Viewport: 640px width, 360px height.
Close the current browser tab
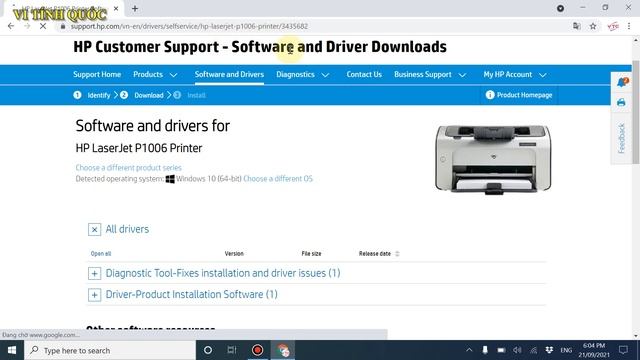click(x=116, y=8)
